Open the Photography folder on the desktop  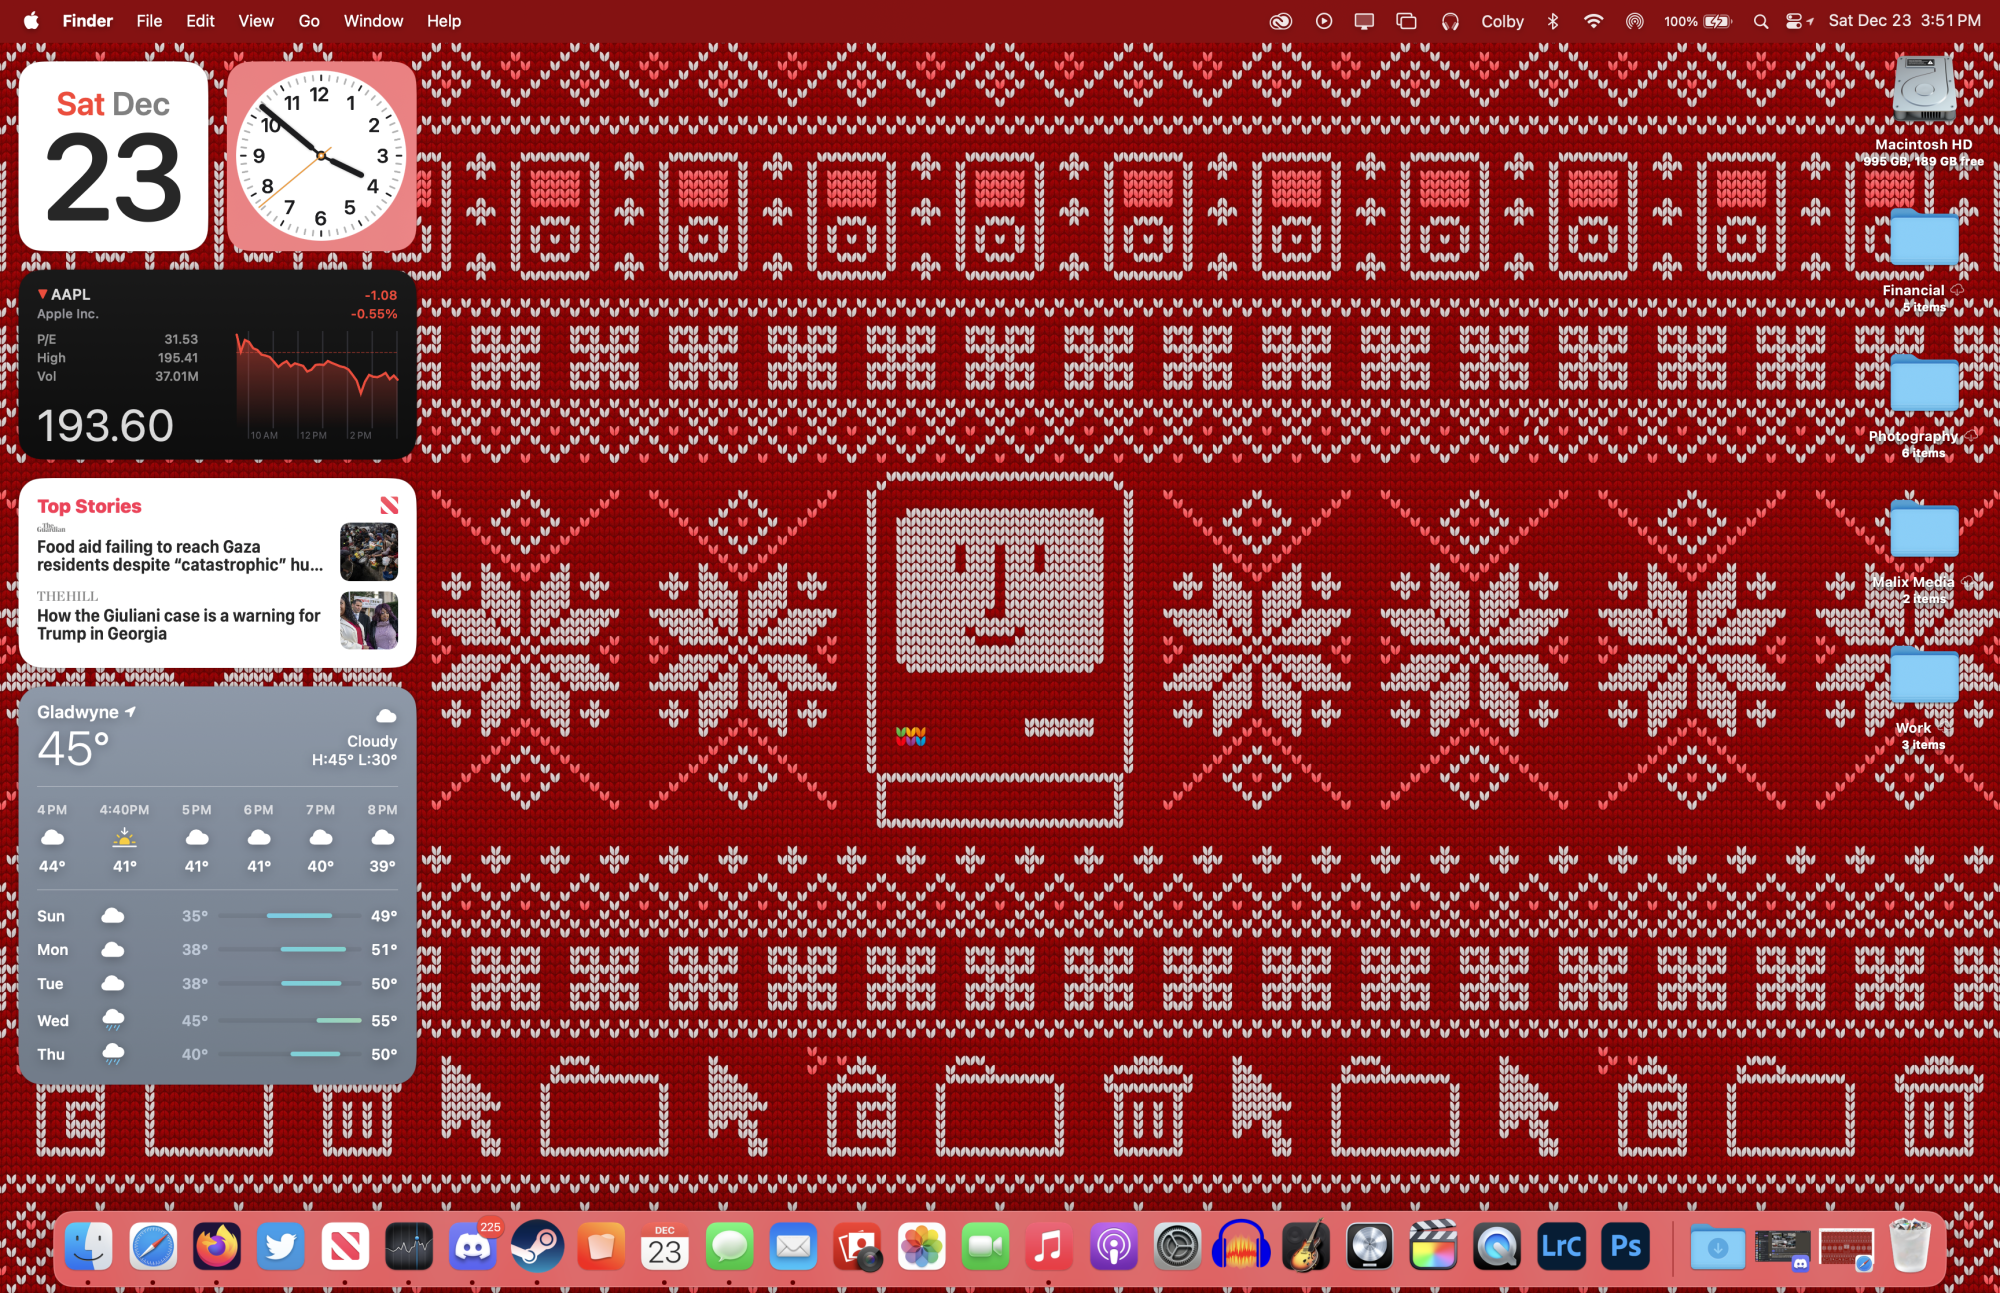pos(1923,386)
